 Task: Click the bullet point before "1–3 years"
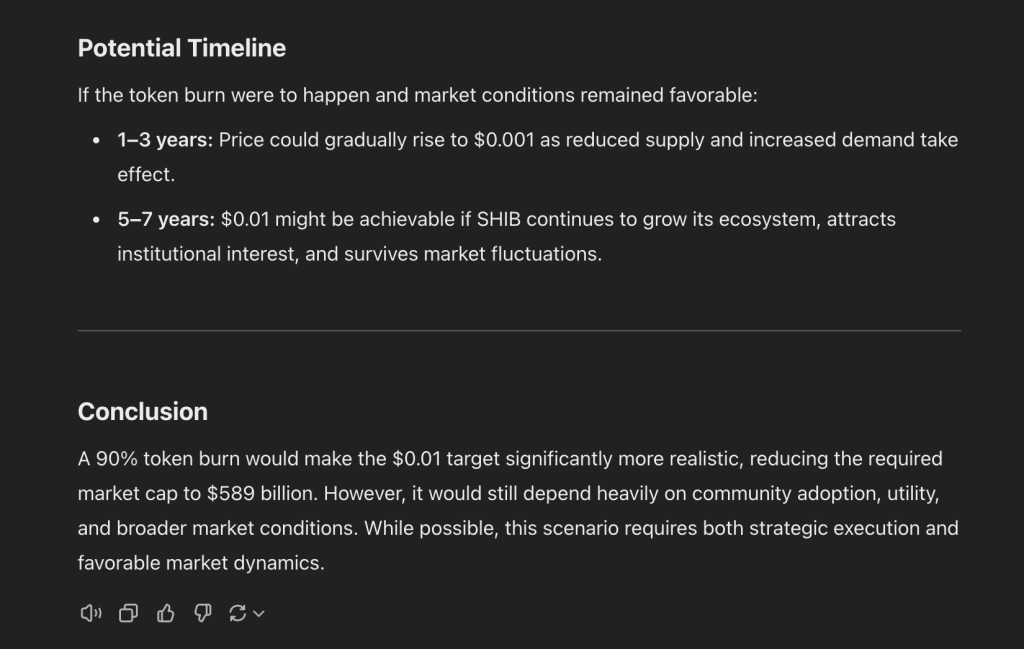96,141
